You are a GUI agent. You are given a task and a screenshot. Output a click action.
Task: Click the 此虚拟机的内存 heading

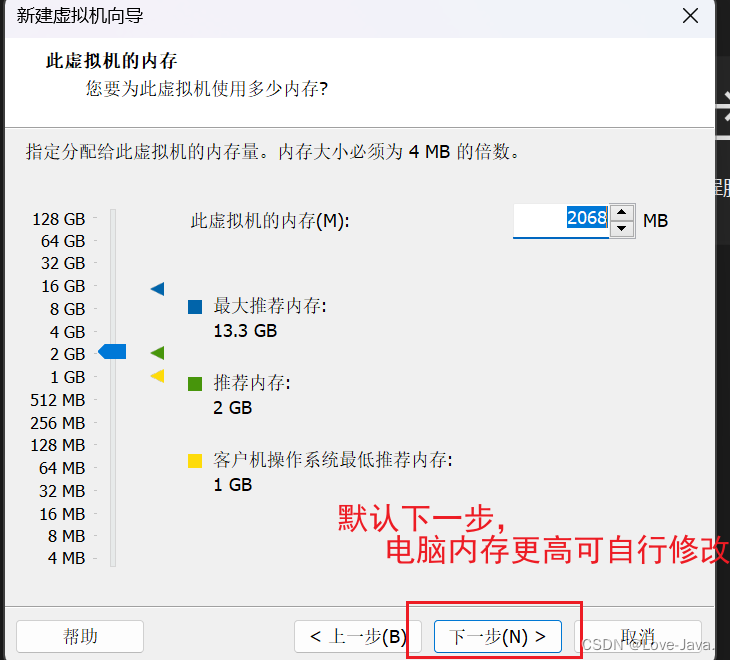[x=112, y=61]
